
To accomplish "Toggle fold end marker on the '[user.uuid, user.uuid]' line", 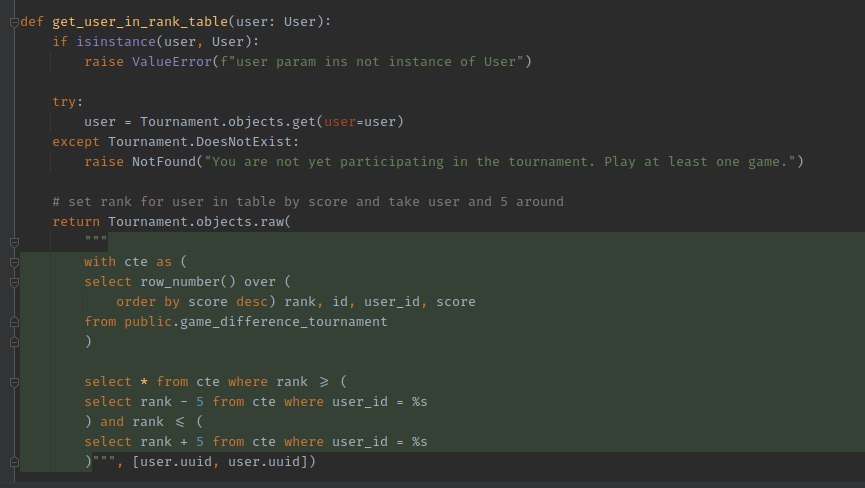I will pos(14,462).
